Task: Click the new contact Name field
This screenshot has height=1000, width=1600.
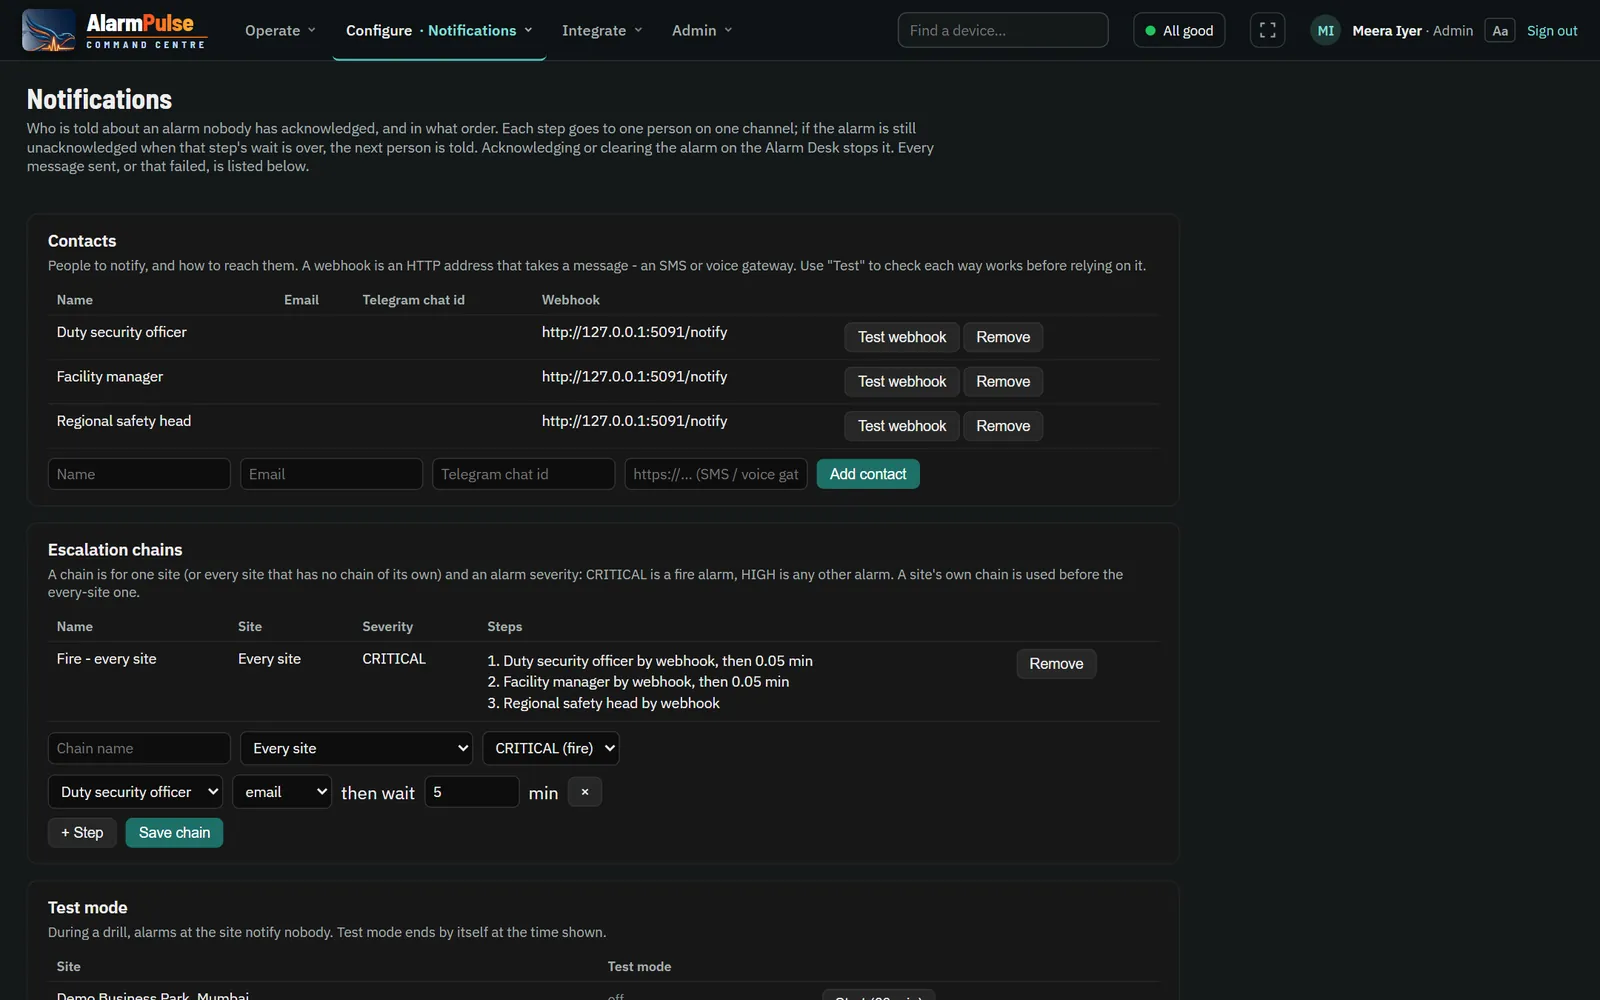Action: (139, 474)
